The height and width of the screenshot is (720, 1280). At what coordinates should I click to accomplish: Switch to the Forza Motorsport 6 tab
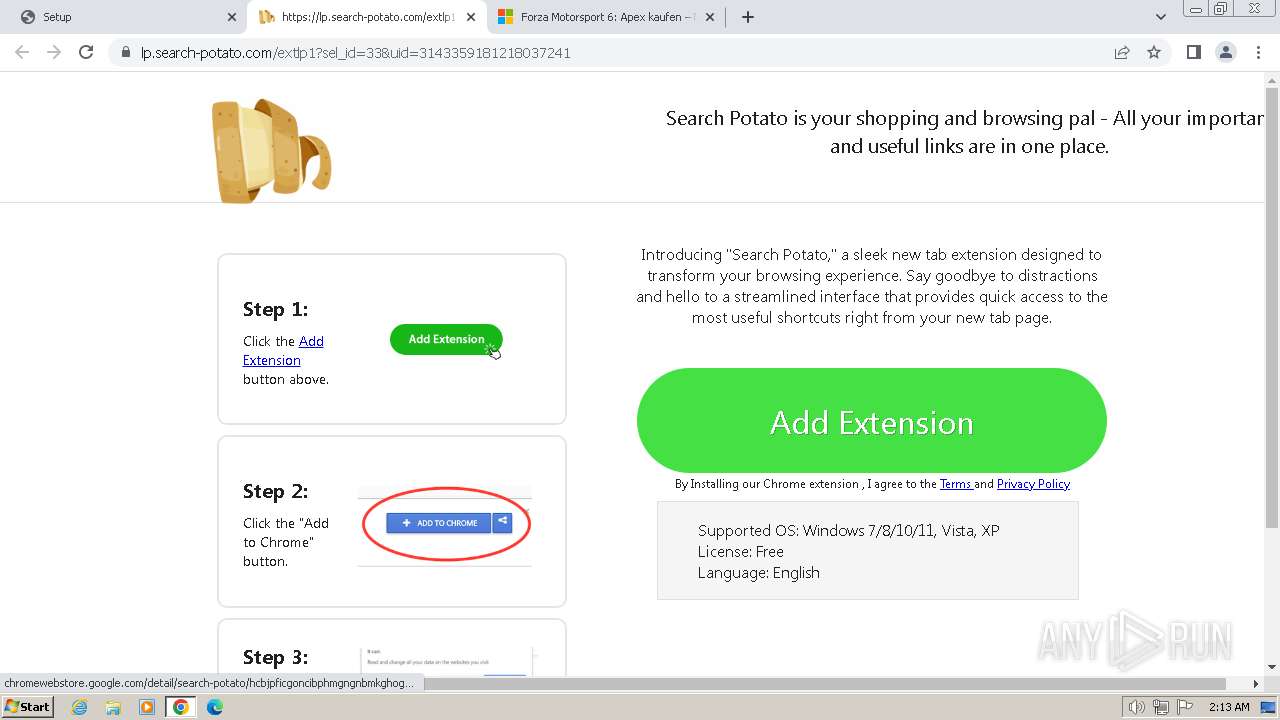(606, 17)
